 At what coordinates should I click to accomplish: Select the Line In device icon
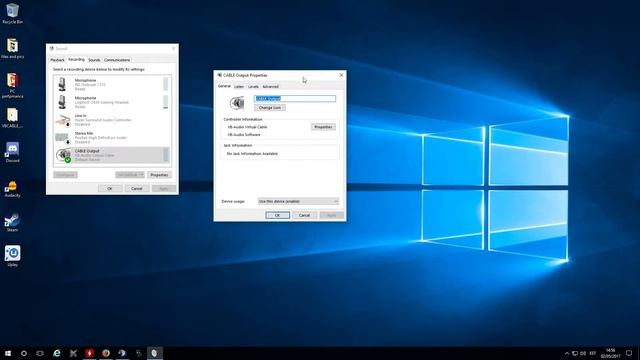click(x=63, y=120)
